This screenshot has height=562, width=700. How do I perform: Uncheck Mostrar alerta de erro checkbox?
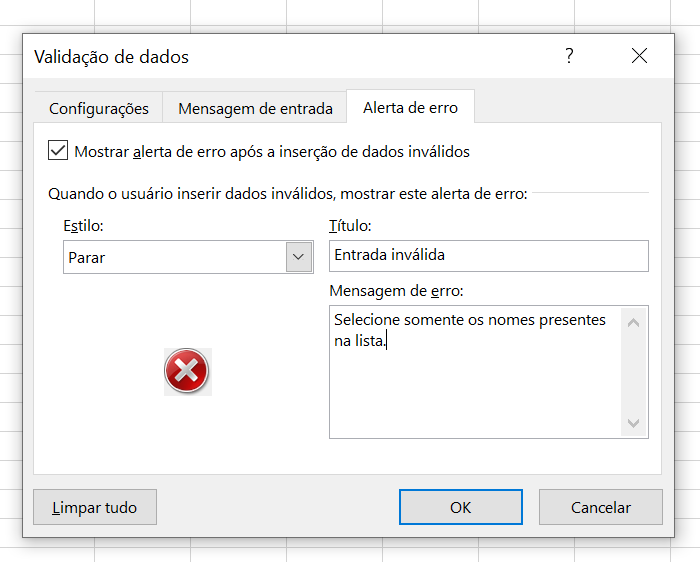coord(58,150)
